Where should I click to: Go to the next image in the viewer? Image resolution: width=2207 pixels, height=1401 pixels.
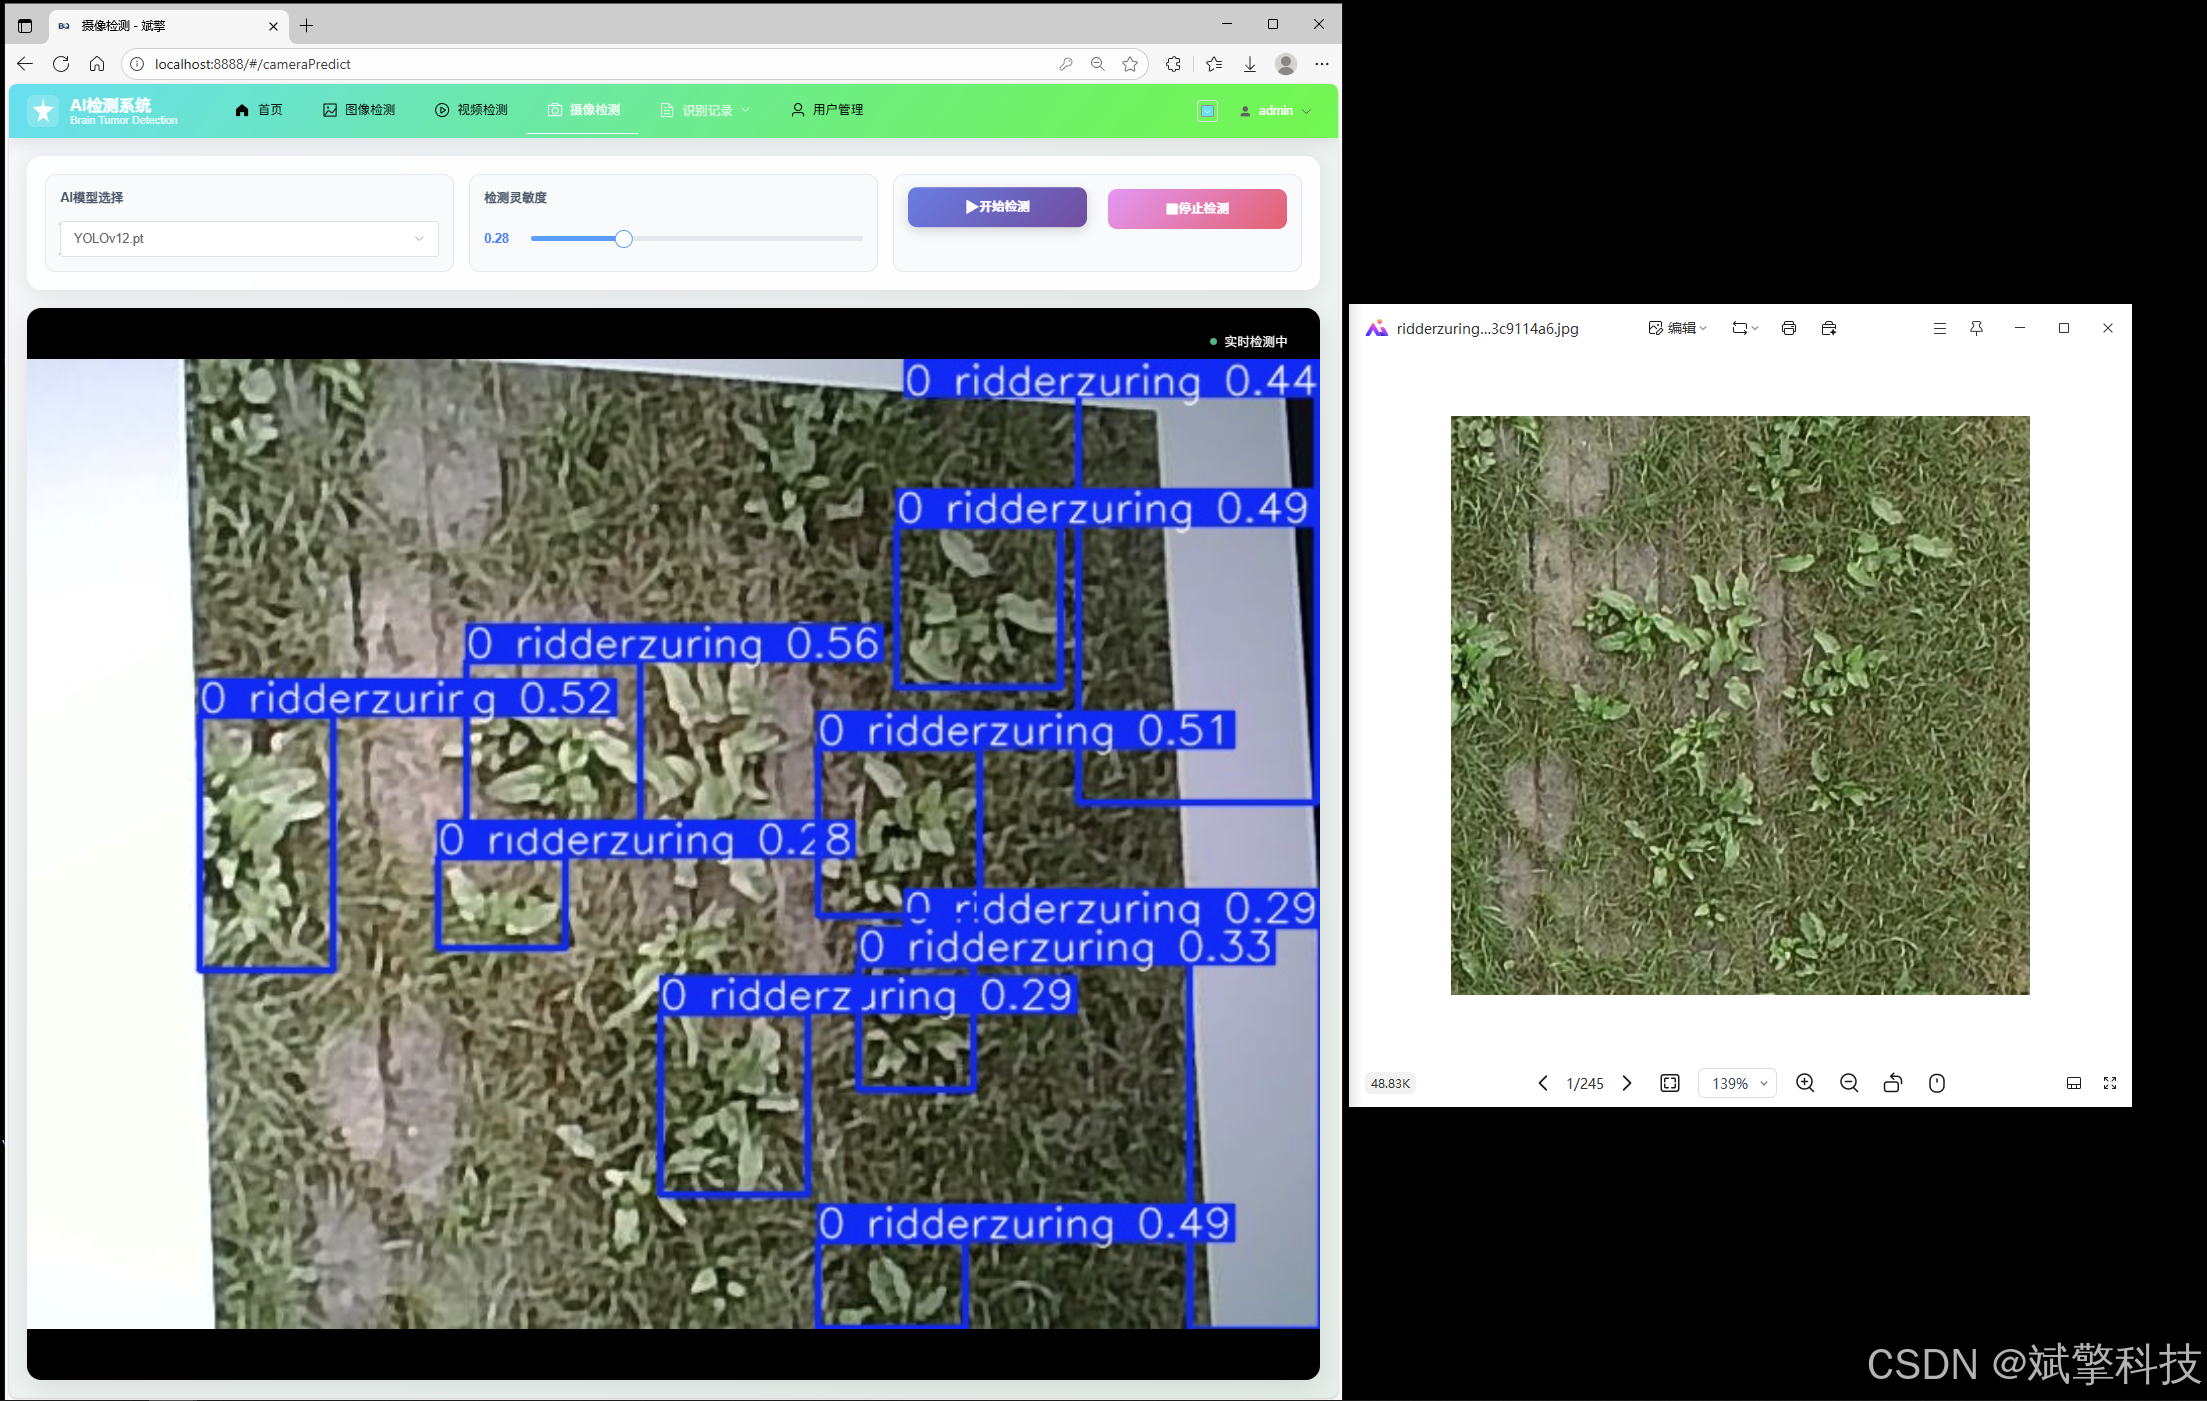tap(1627, 1083)
